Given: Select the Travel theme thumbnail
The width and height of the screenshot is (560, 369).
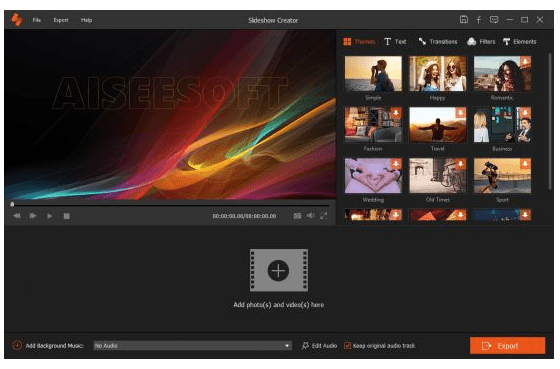Looking at the screenshot, I should pyautogui.click(x=438, y=125).
